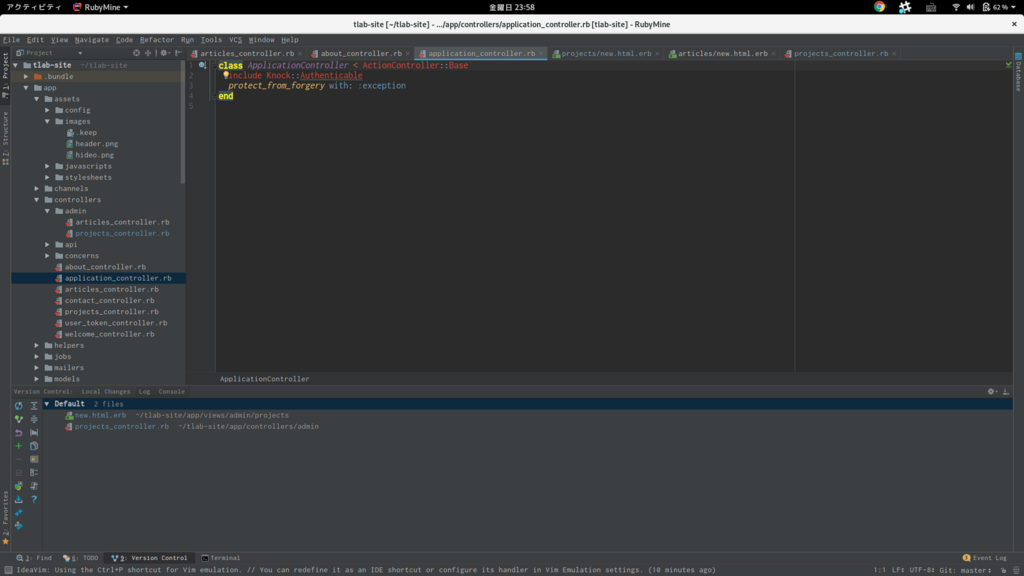Open Event Log from status bar

coord(985,558)
